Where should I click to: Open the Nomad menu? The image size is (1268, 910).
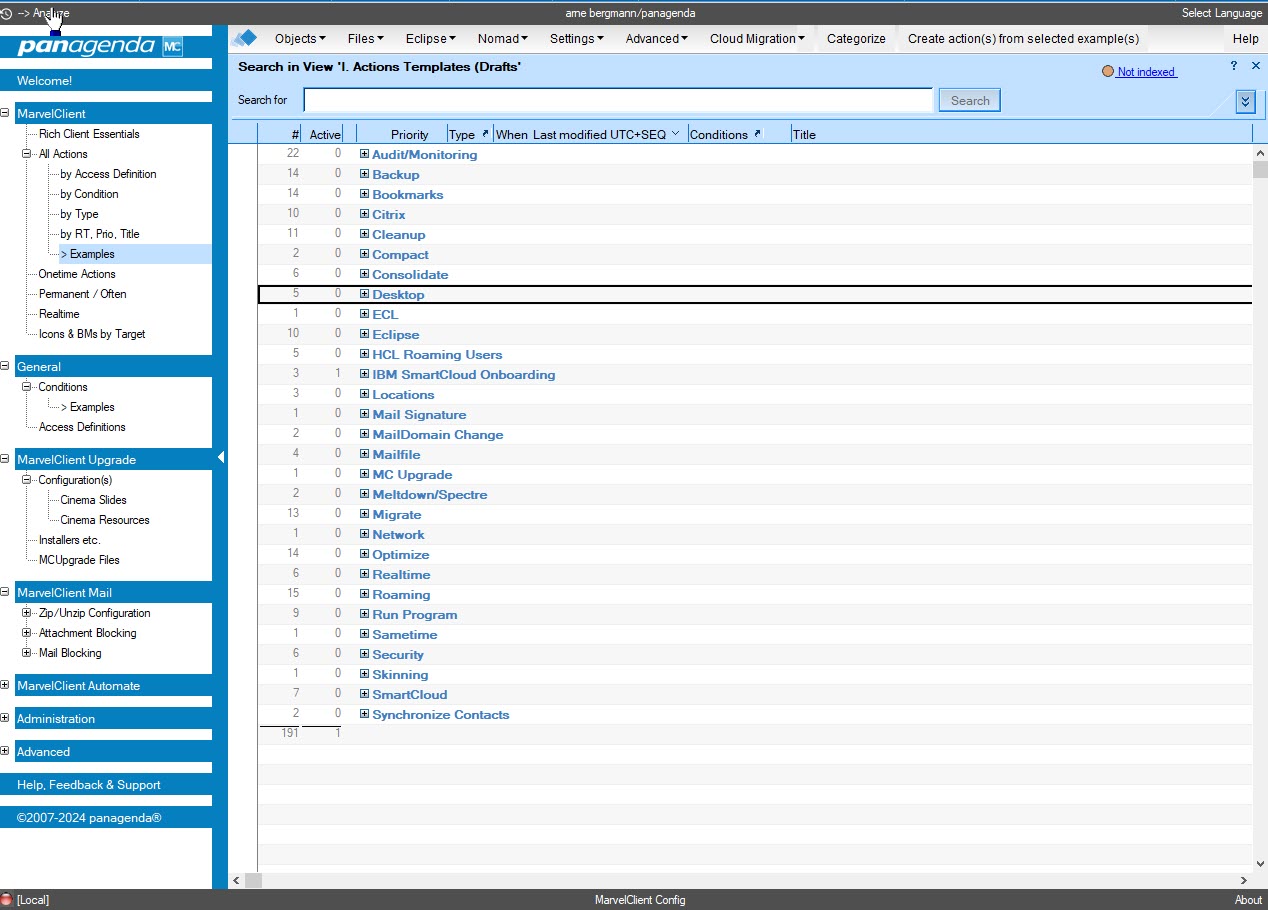pyautogui.click(x=503, y=38)
